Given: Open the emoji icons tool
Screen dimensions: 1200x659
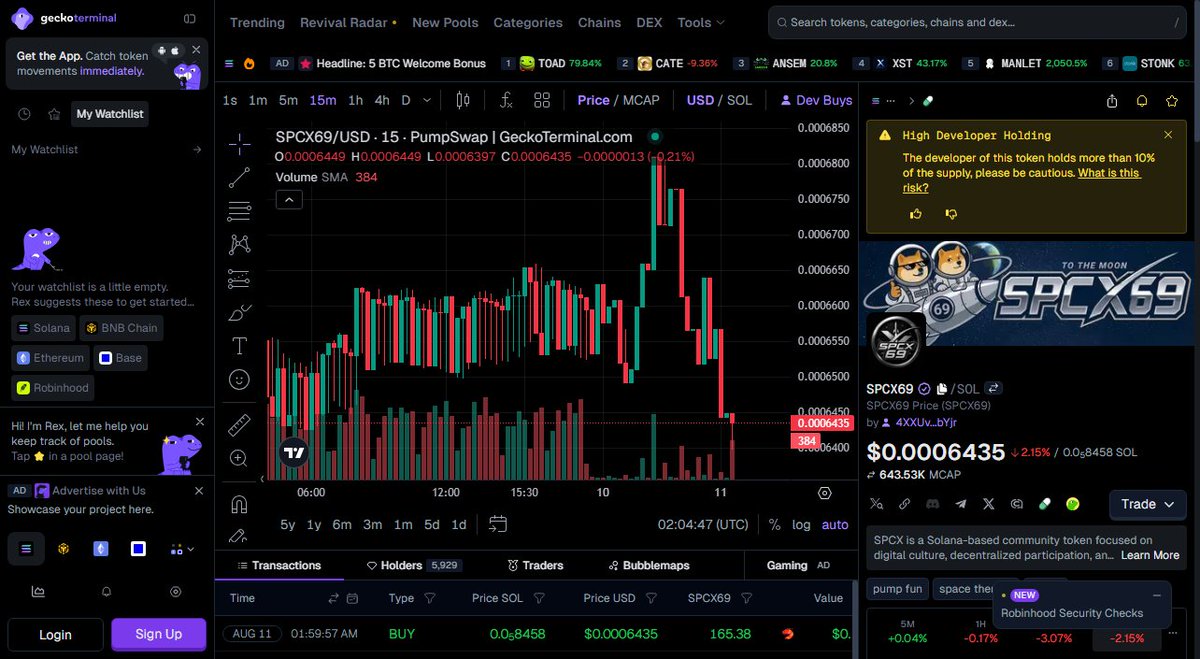Looking at the screenshot, I should click(x=239, y=380).
